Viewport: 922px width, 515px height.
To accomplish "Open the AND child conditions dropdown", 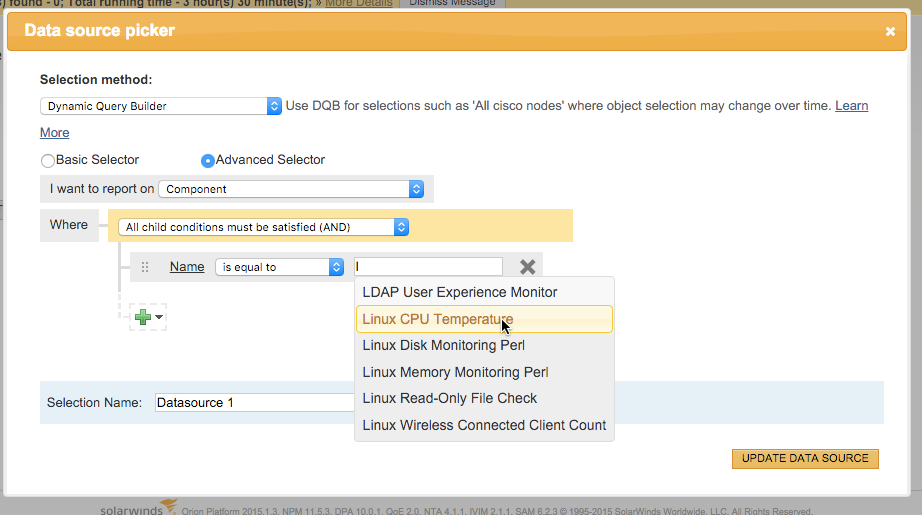I will [263, 227].
